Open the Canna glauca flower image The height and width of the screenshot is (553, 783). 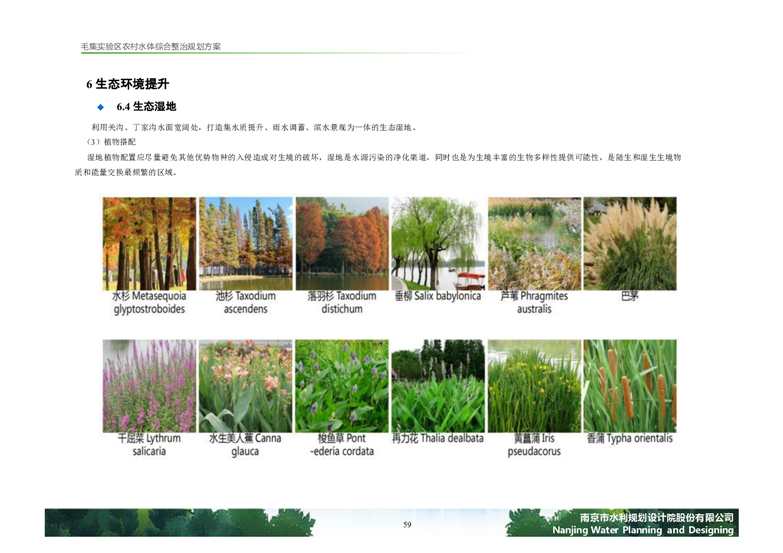(245, 385)
